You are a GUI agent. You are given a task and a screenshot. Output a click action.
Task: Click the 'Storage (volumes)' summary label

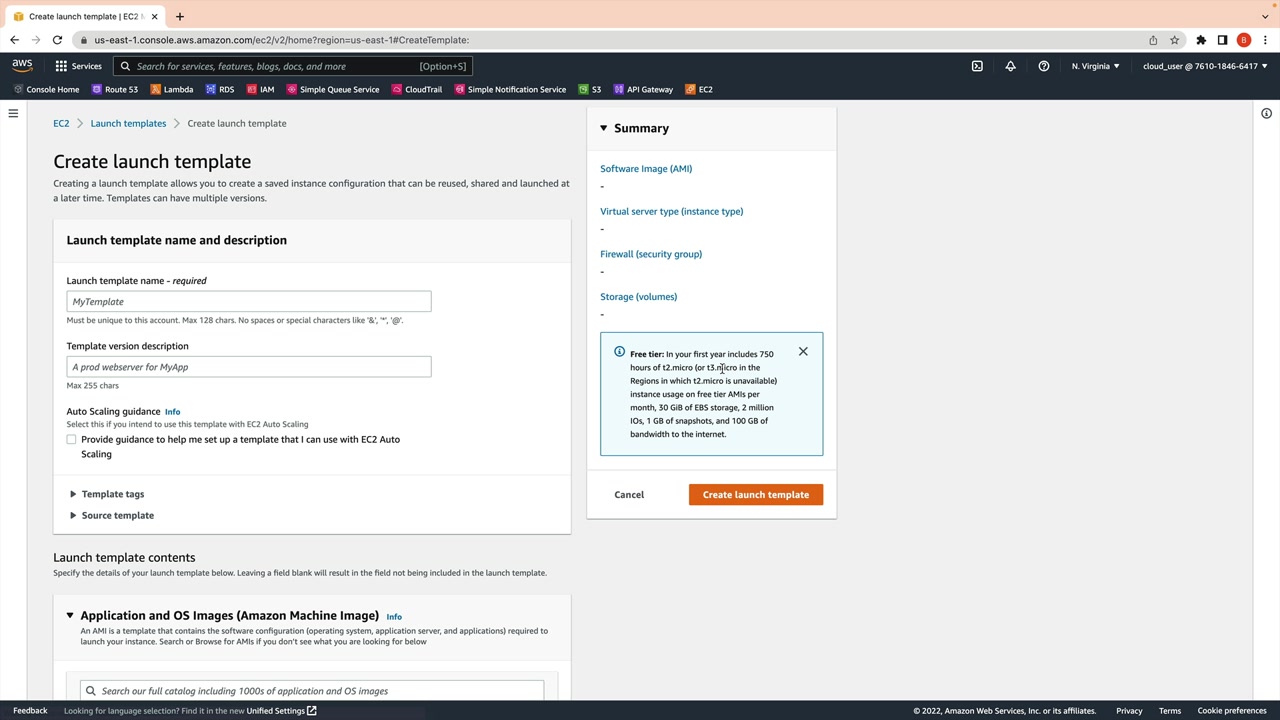click(x=639, y=297)
